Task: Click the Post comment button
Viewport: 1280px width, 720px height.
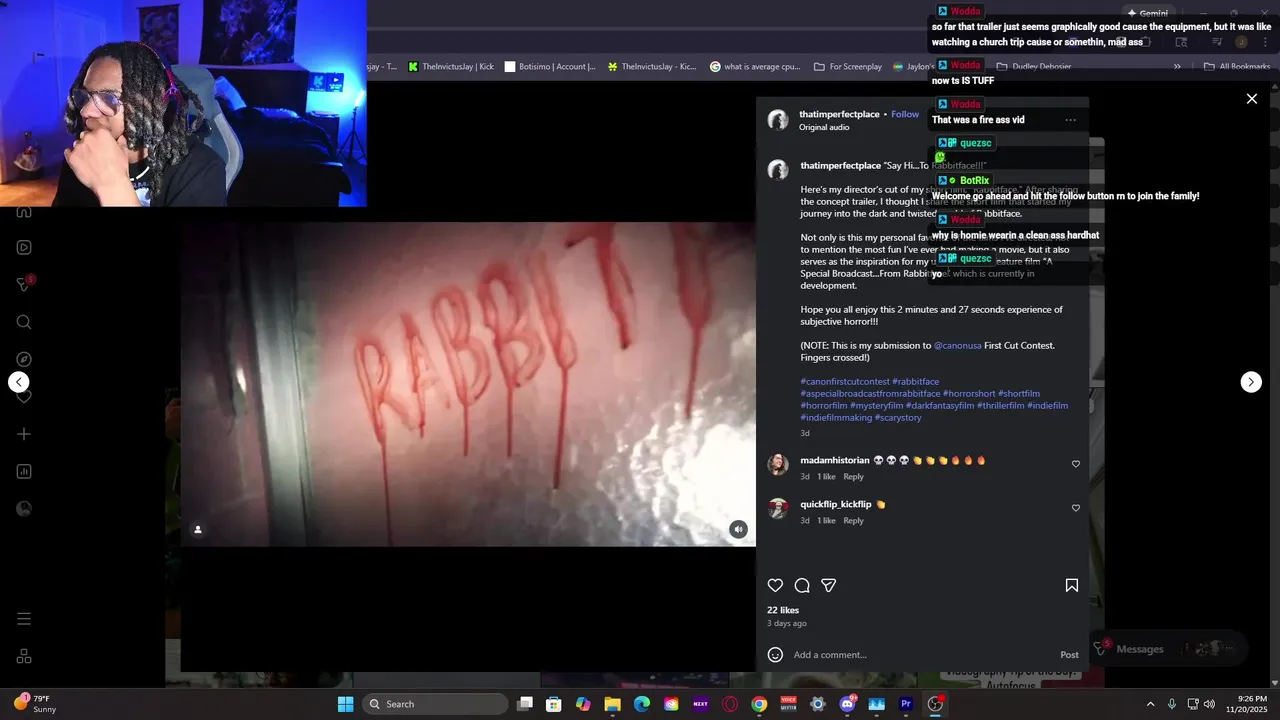Action: [x=1069, y=655]
